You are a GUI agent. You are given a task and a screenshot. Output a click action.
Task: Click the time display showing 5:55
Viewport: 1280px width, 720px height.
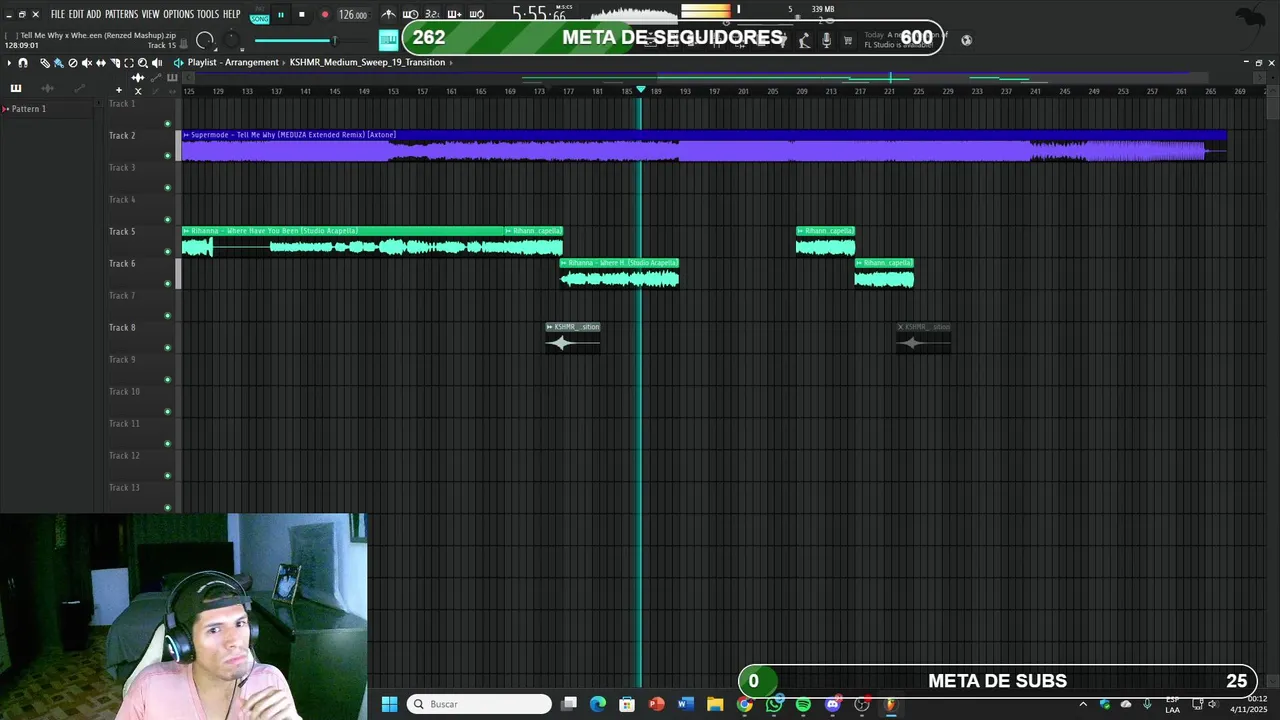tap(539, 14)
